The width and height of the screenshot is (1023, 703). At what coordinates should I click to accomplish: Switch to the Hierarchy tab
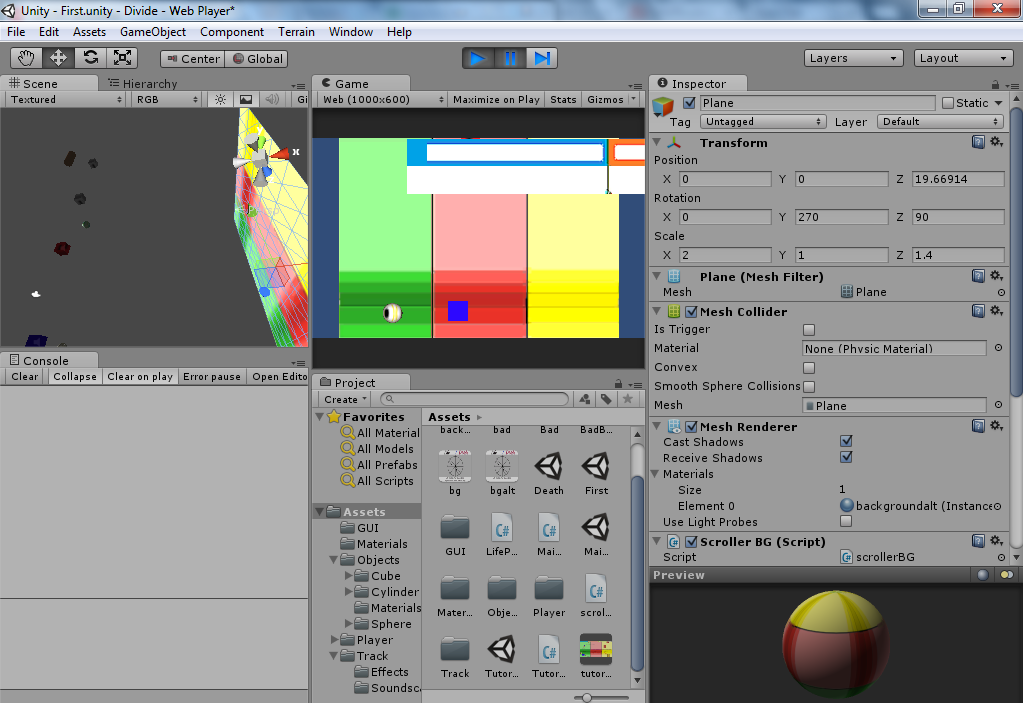(143, 83)
